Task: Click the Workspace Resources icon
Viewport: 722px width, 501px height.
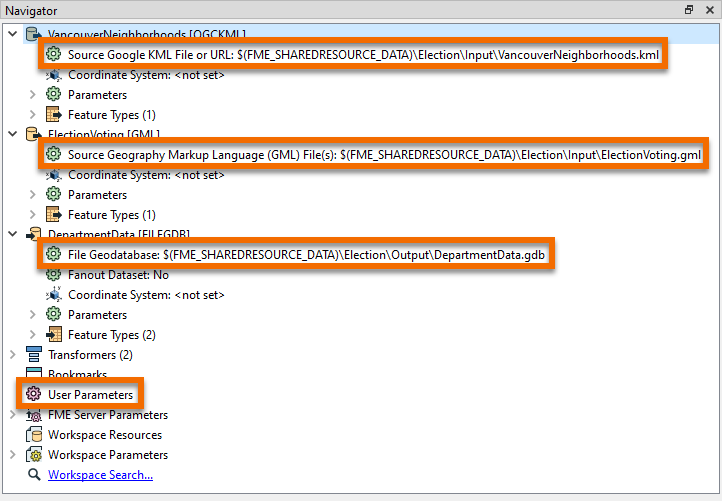Action: [x=34, y=435]
